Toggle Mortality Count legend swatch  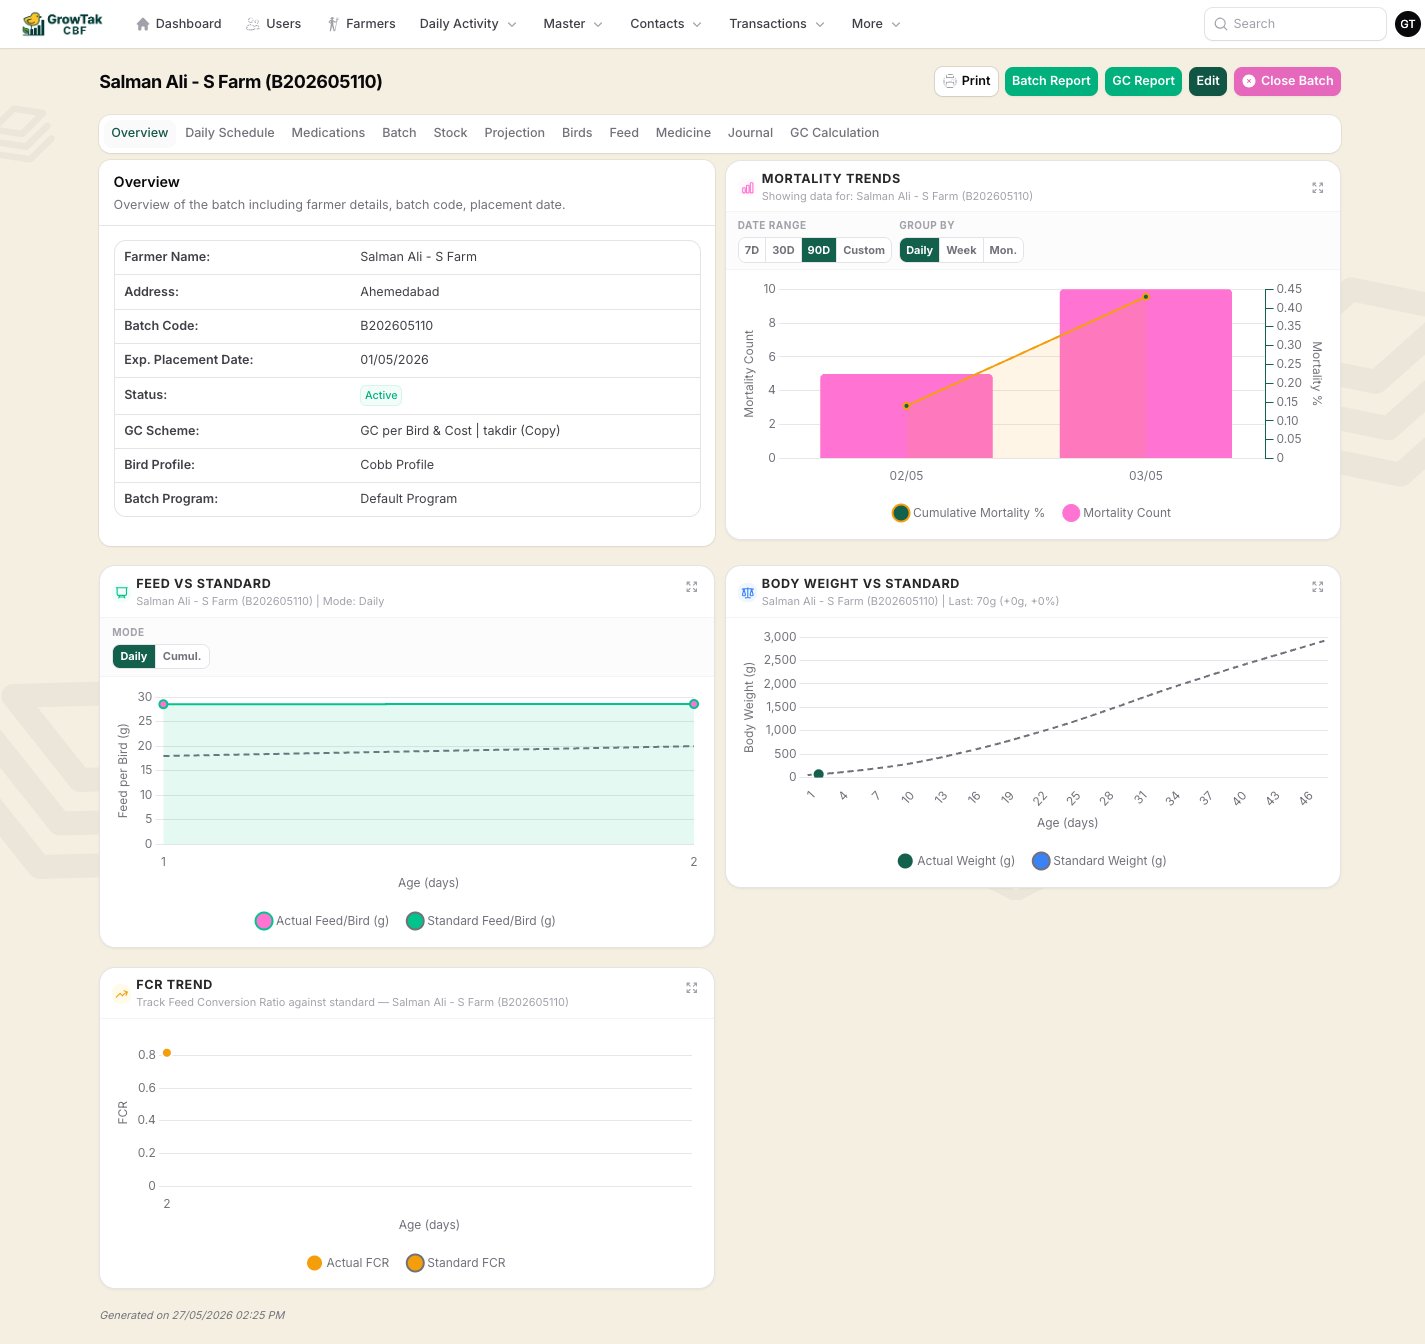(1071, 513)
